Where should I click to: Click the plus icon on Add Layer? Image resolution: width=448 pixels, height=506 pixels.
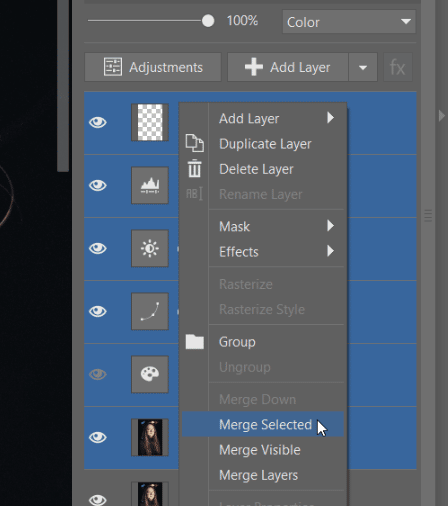(254, 67)
